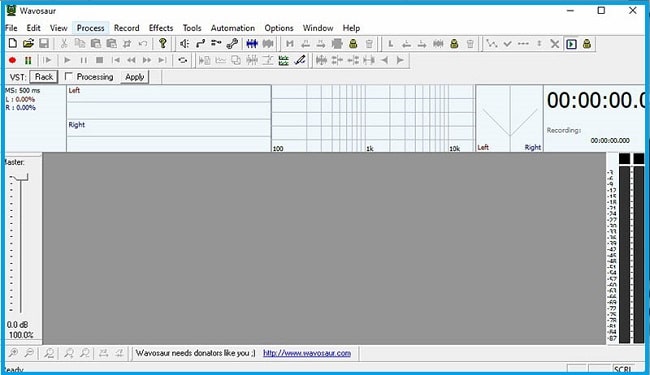
Task: Click the speaker audio output icon
Action: click(184, 44)
